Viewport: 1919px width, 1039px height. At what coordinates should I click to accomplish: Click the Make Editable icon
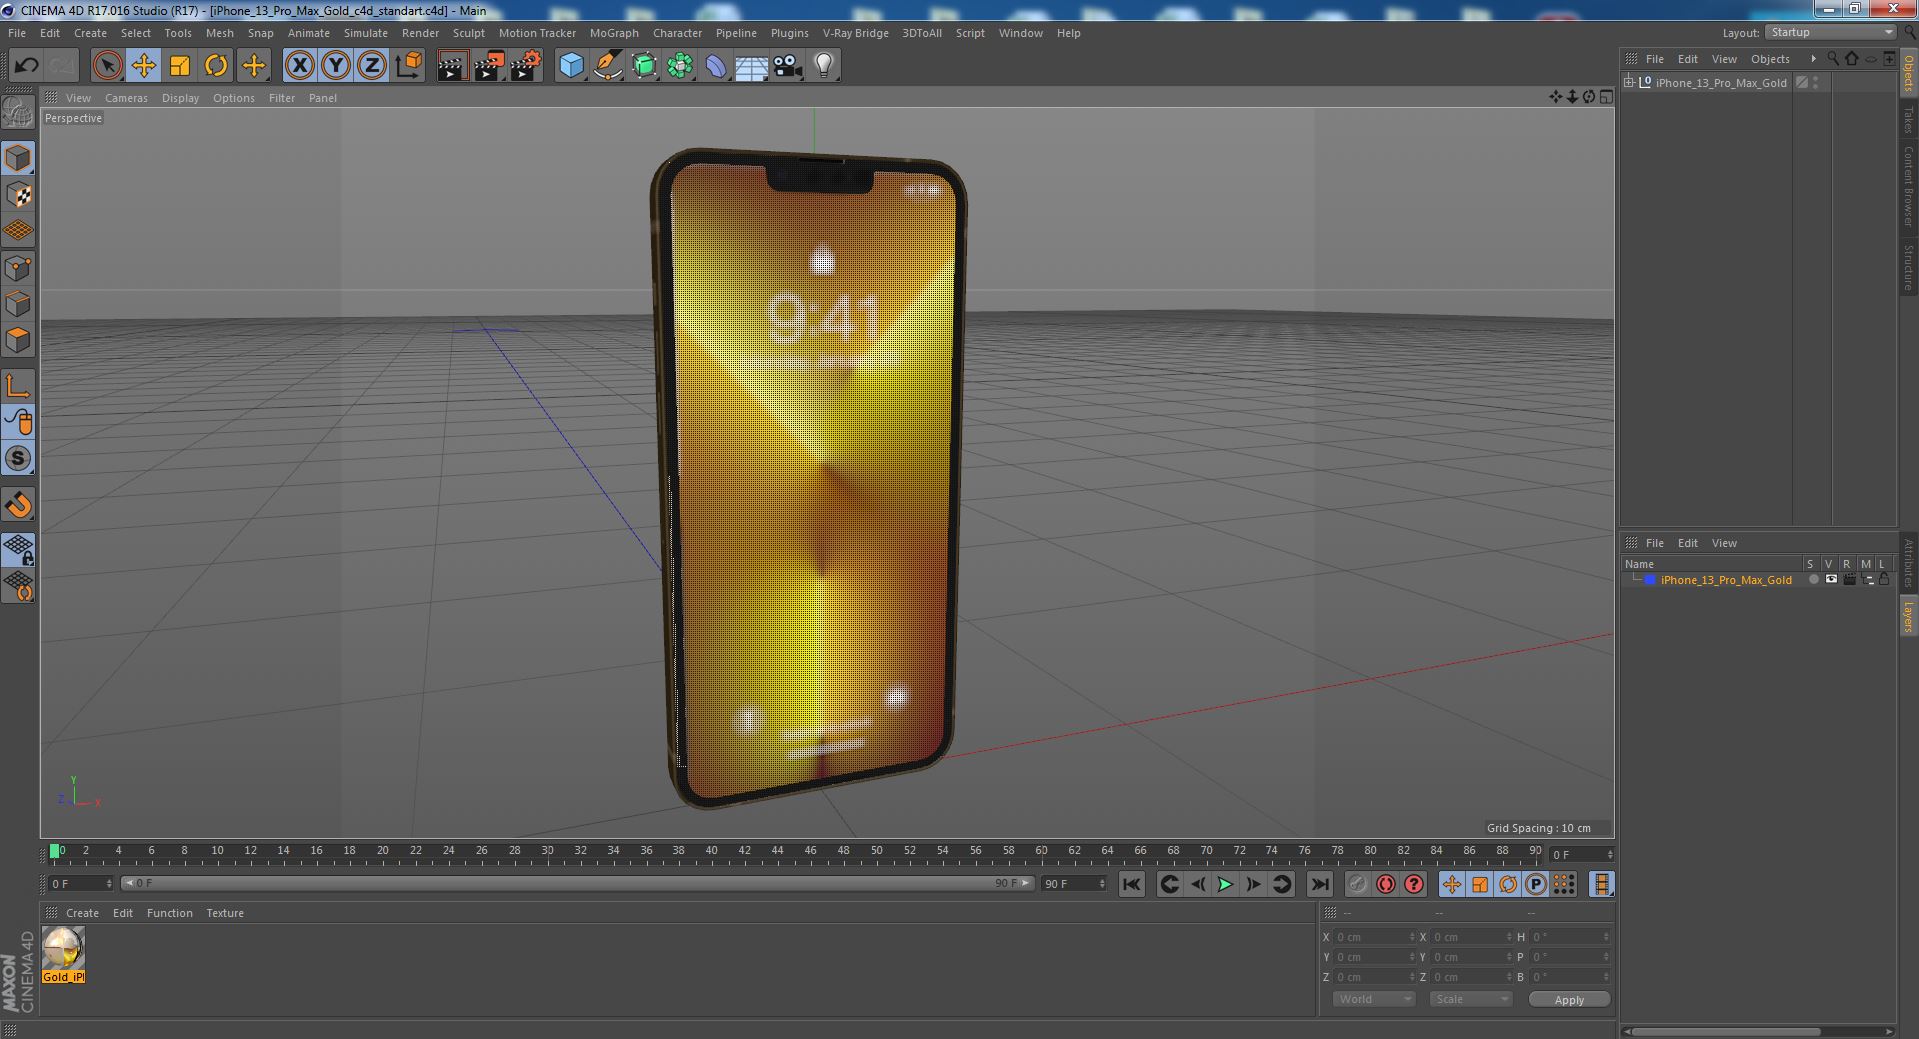(x=18, y=113)
